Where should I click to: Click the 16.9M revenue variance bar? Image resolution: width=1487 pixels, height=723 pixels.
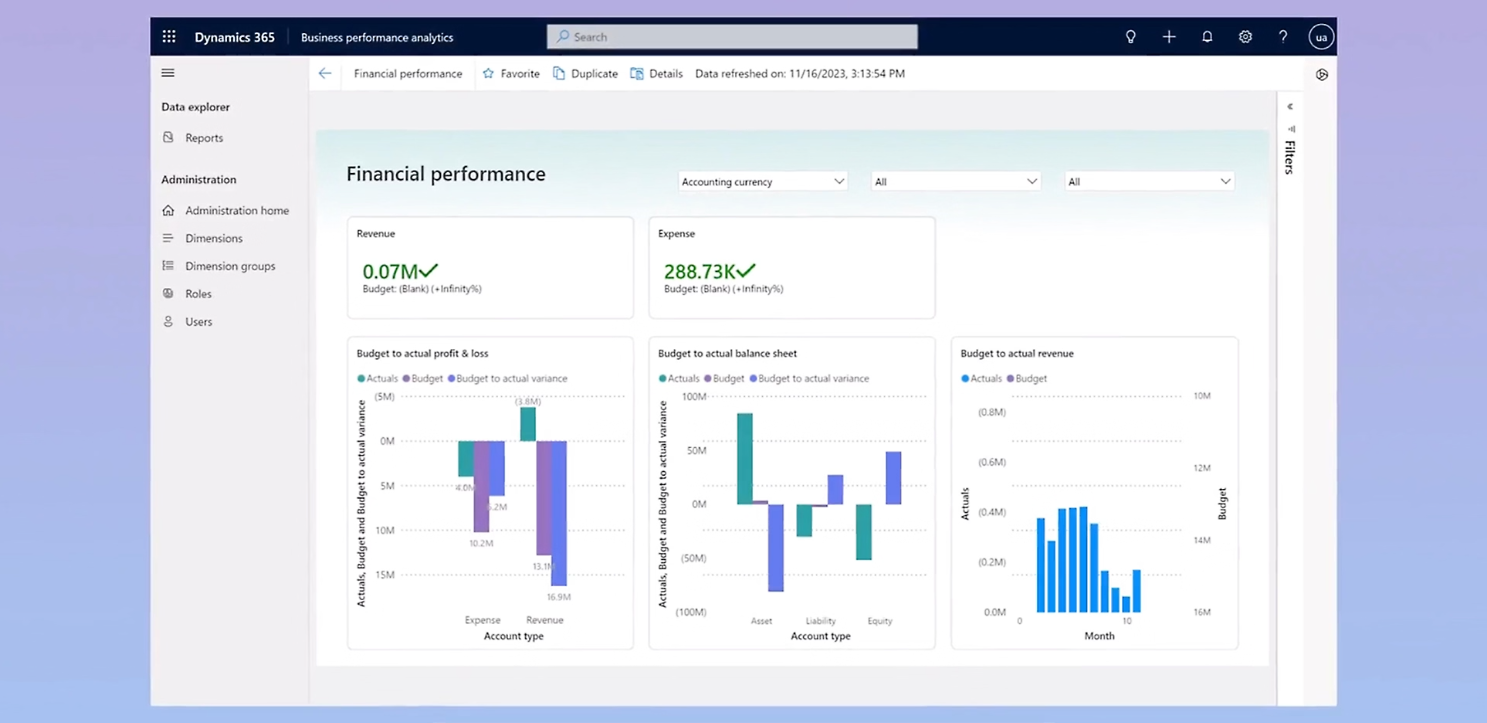tap(559, 513)
